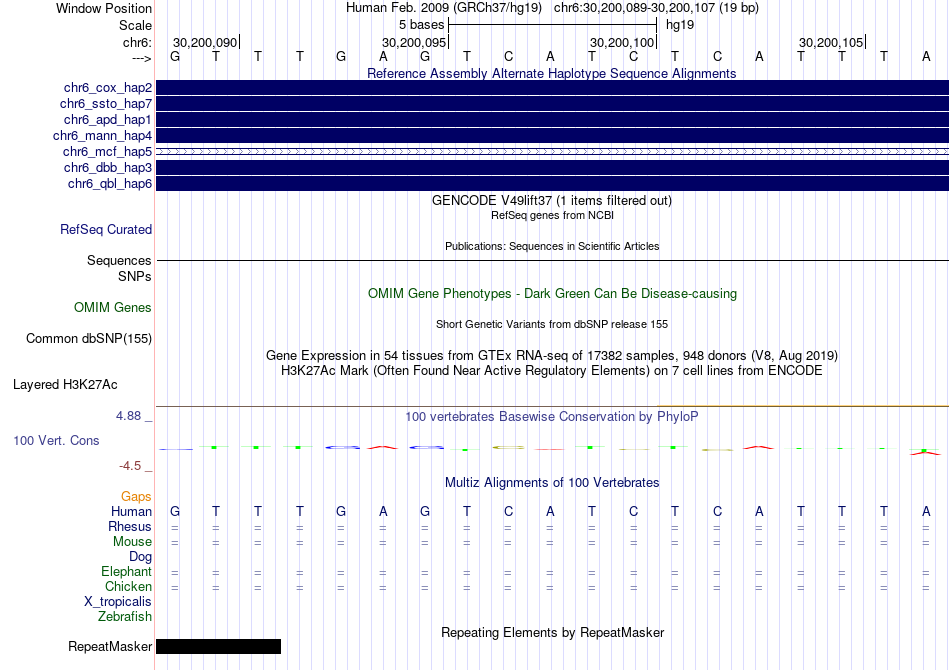Open the Common dbSNP(155) track label
The width and height of the screenshot is (950, 670).
pyautogui.click(x=89, y=339)
